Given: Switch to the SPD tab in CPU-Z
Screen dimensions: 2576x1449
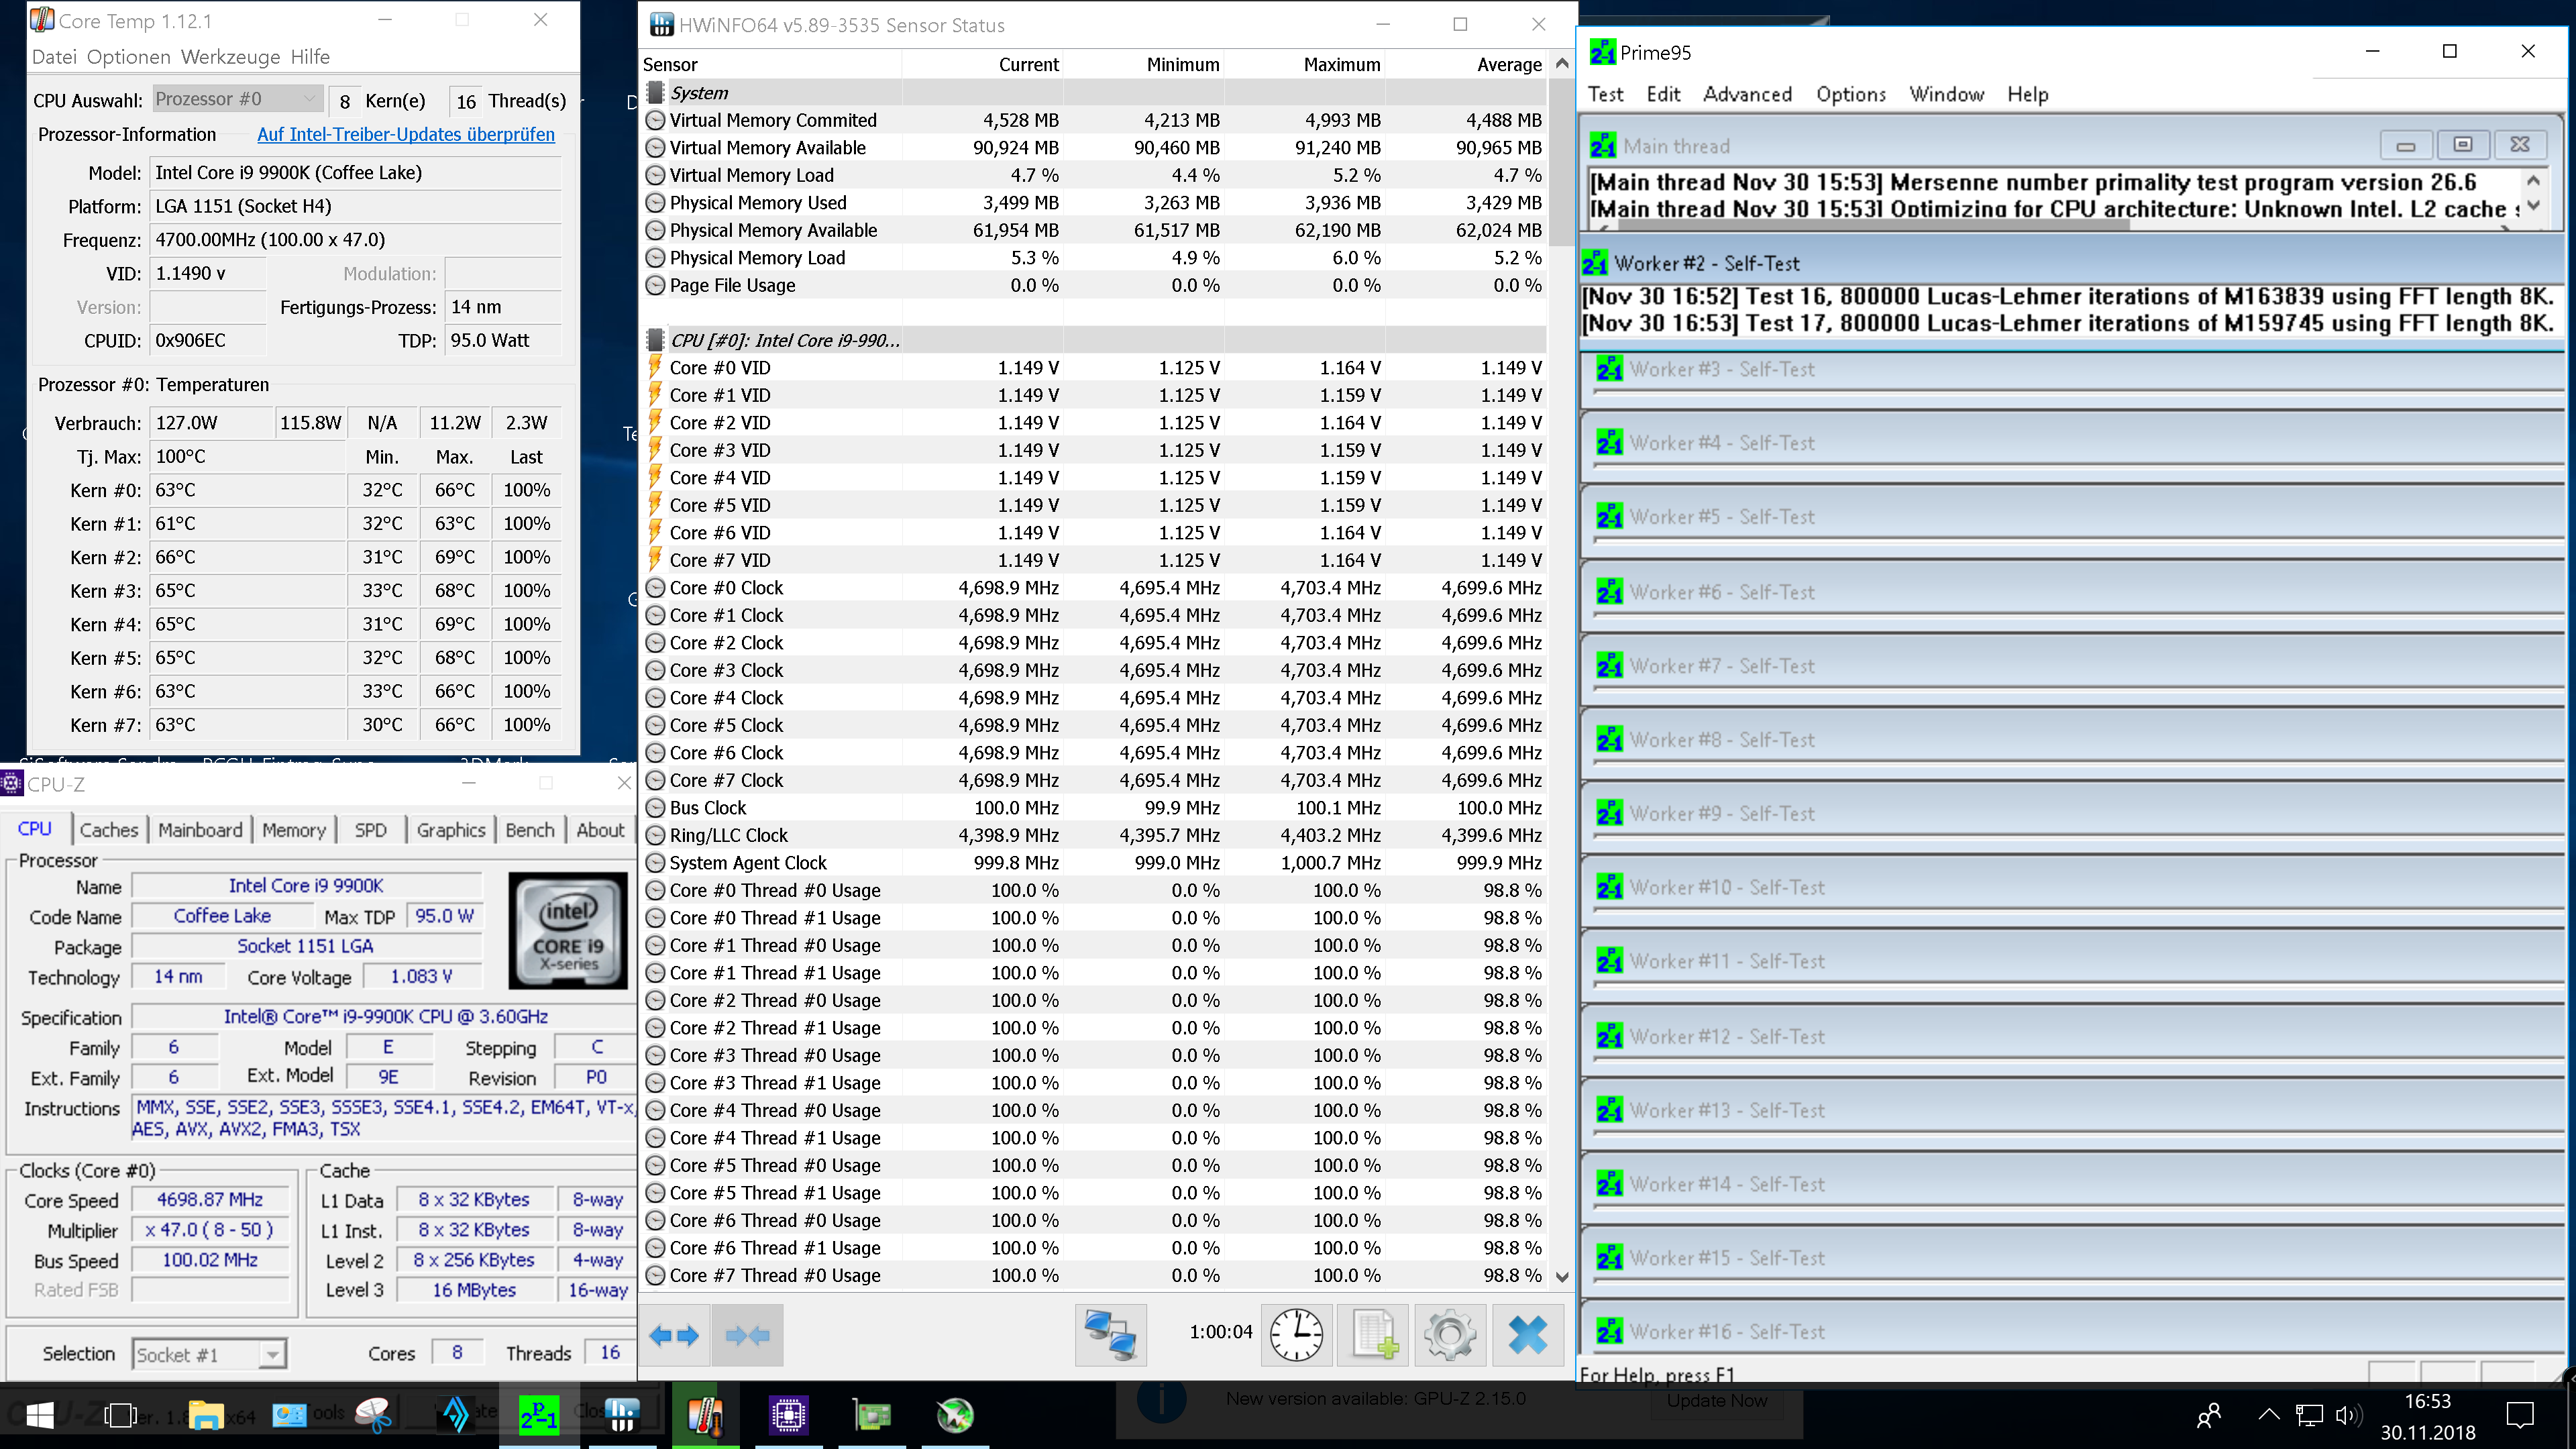Looking at the screenshot, I should click(x=370, y=830).
